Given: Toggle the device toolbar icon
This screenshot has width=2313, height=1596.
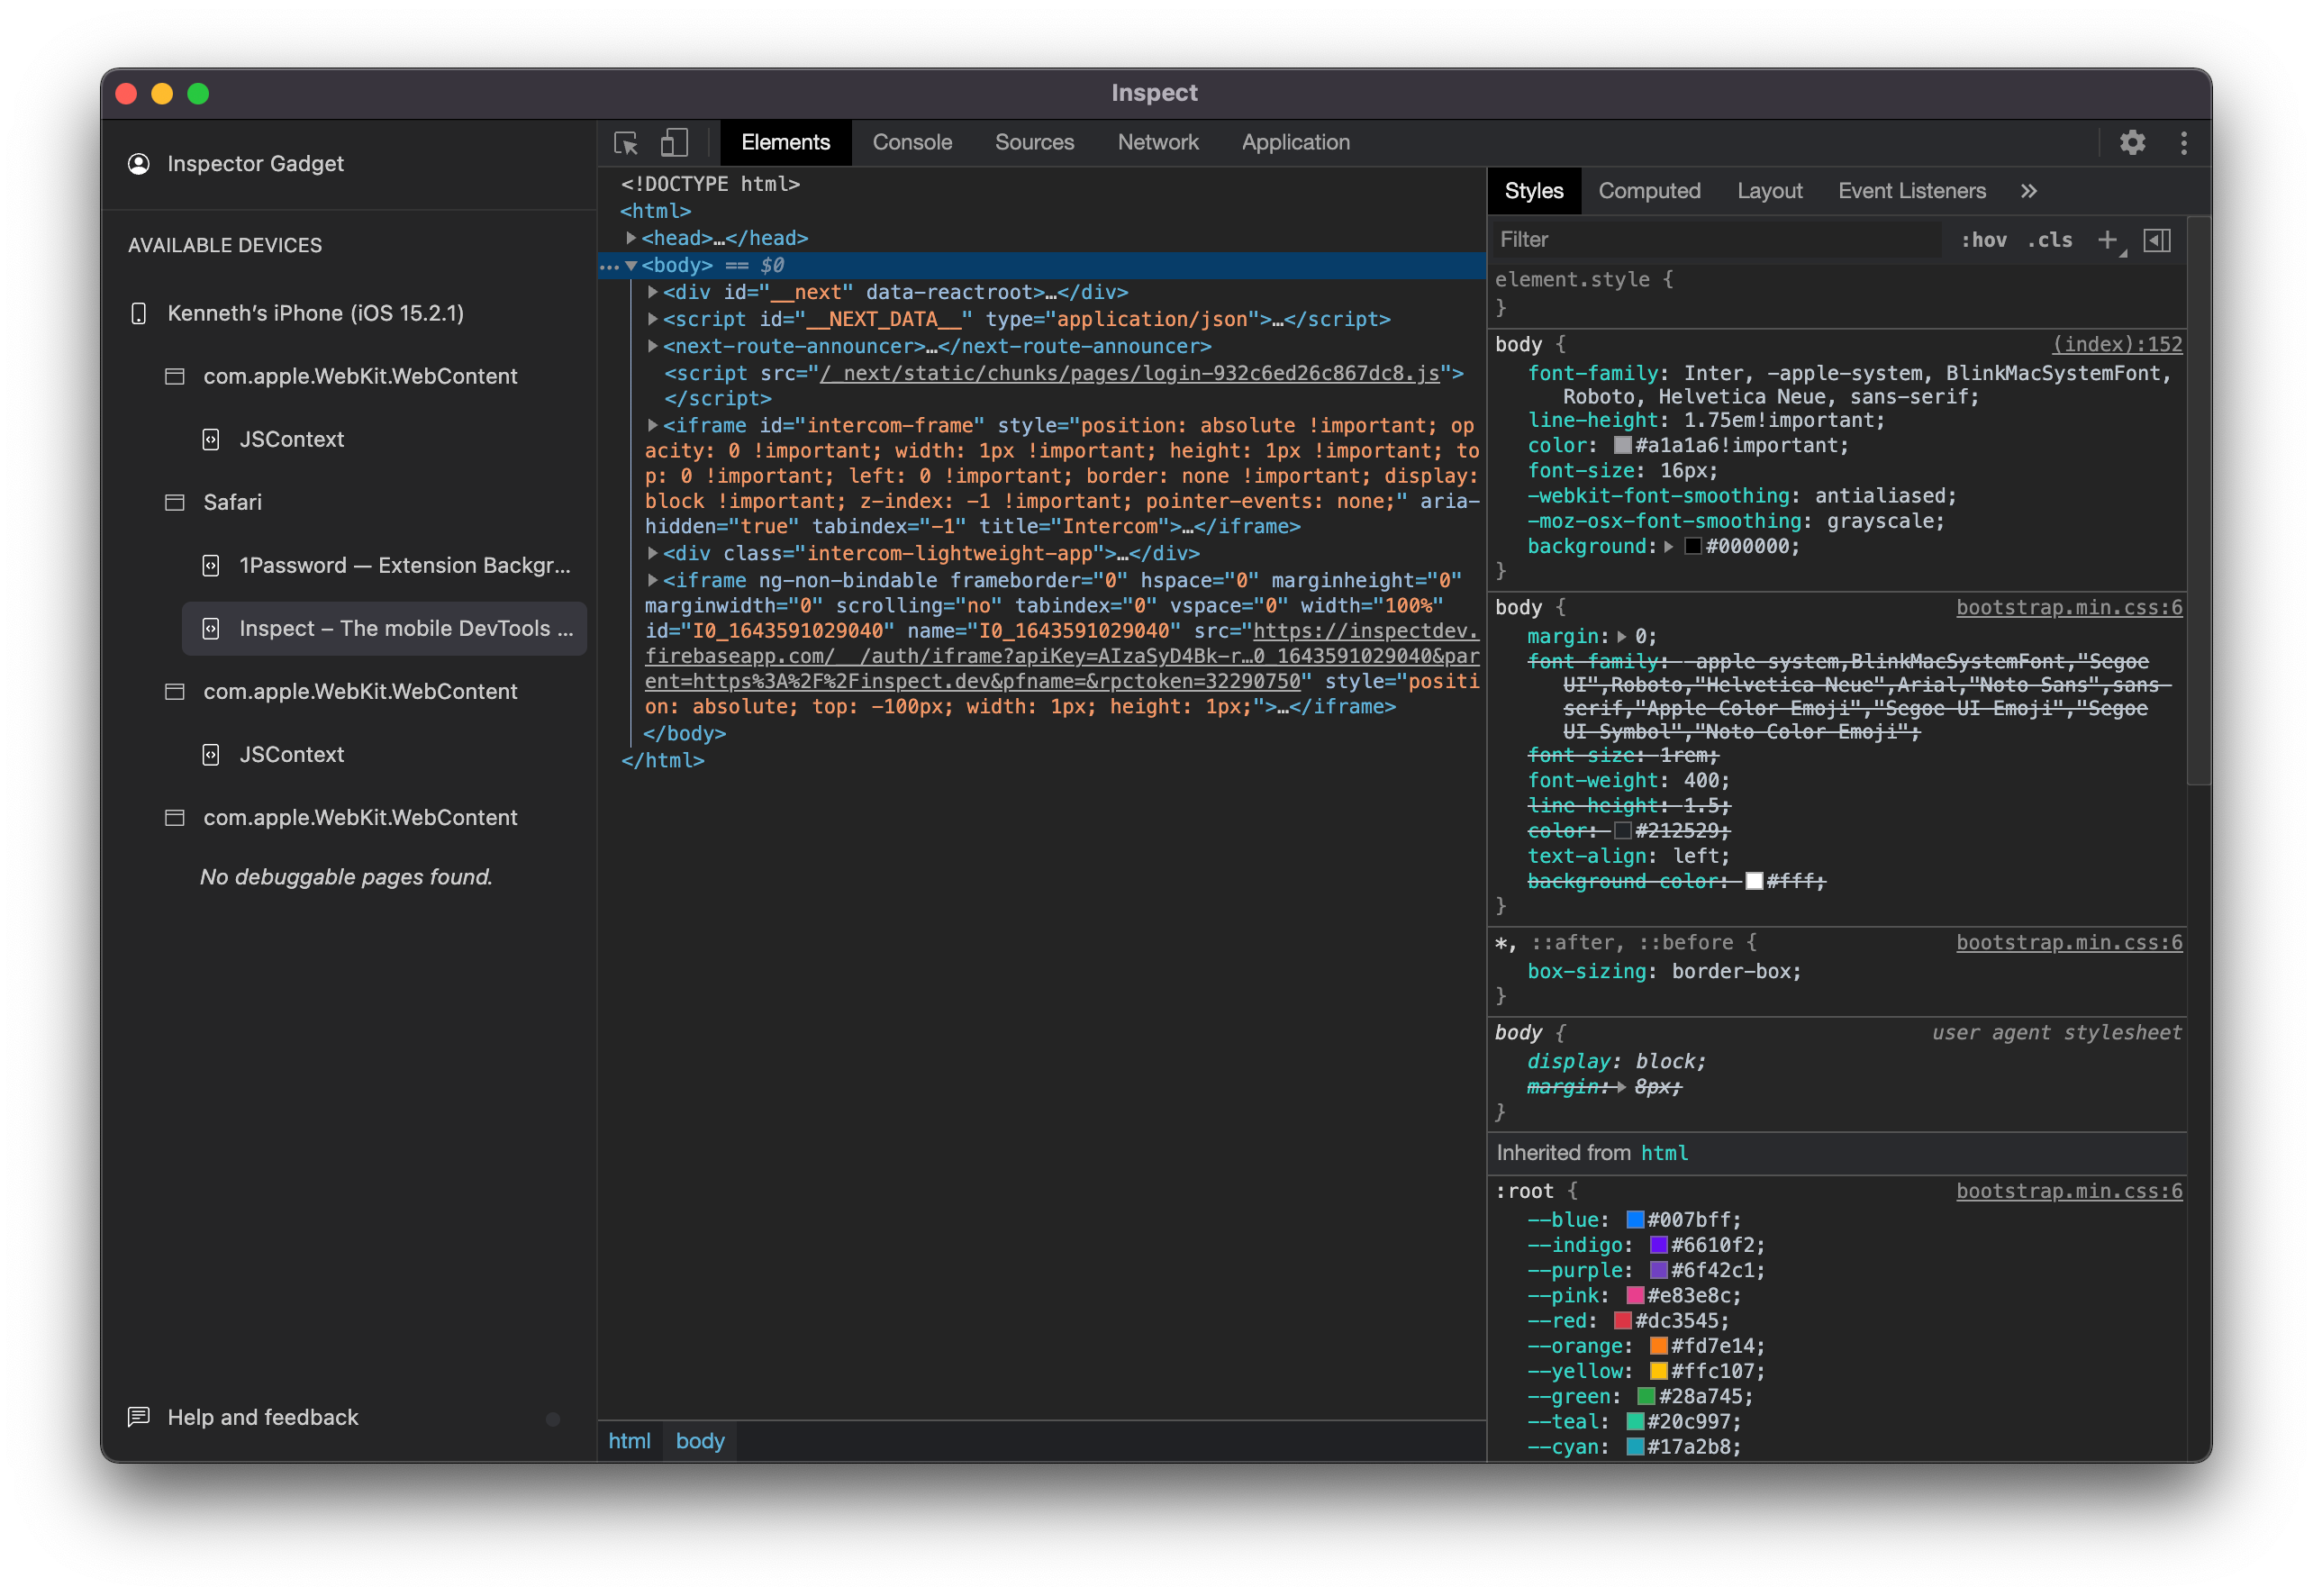Looking at the screenshot, I should pos(674,143).
